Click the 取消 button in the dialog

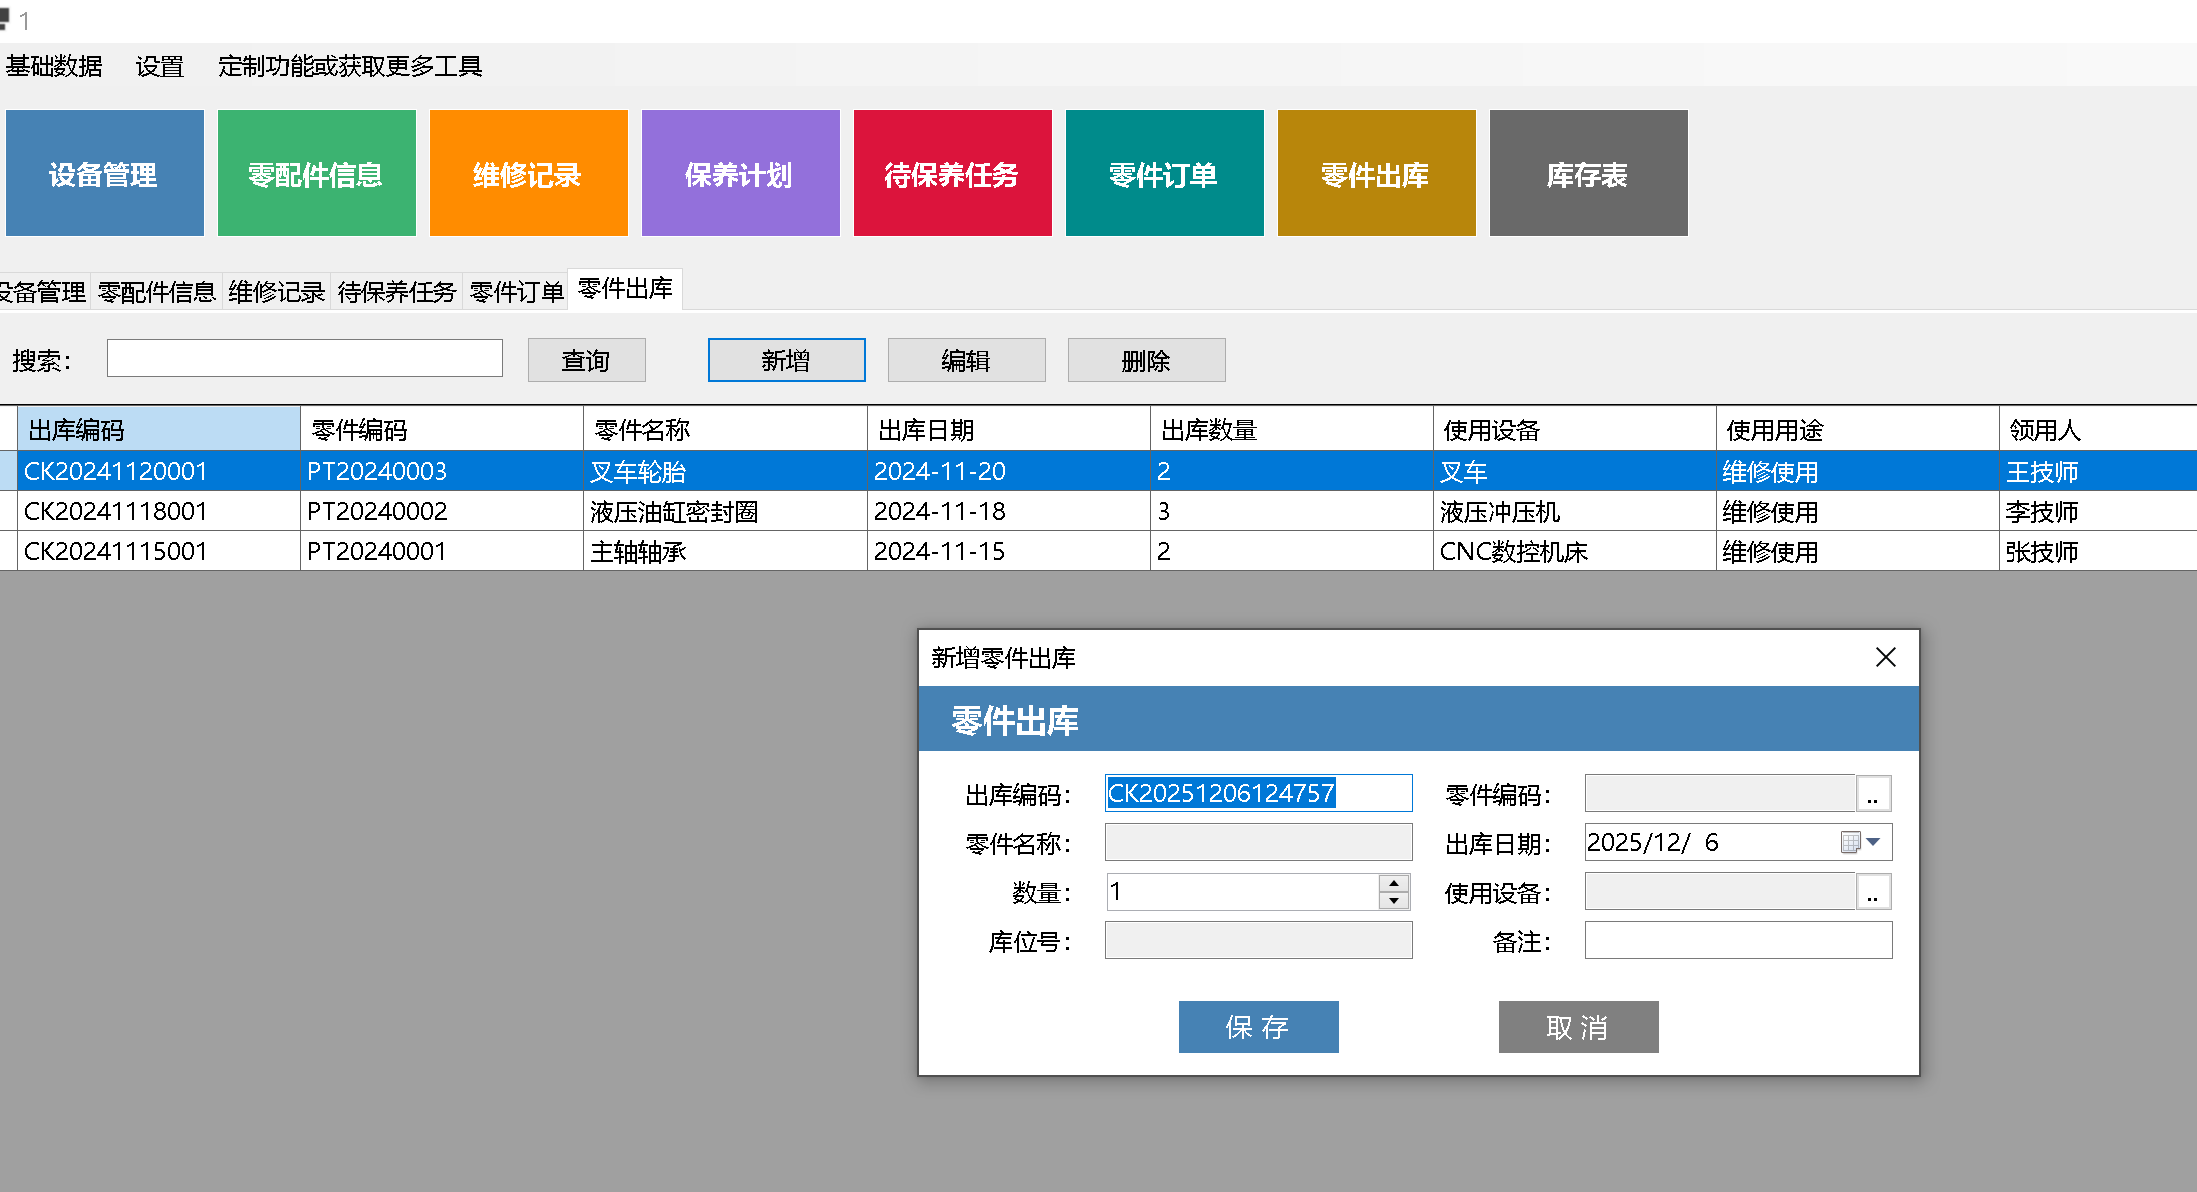1578,1027
